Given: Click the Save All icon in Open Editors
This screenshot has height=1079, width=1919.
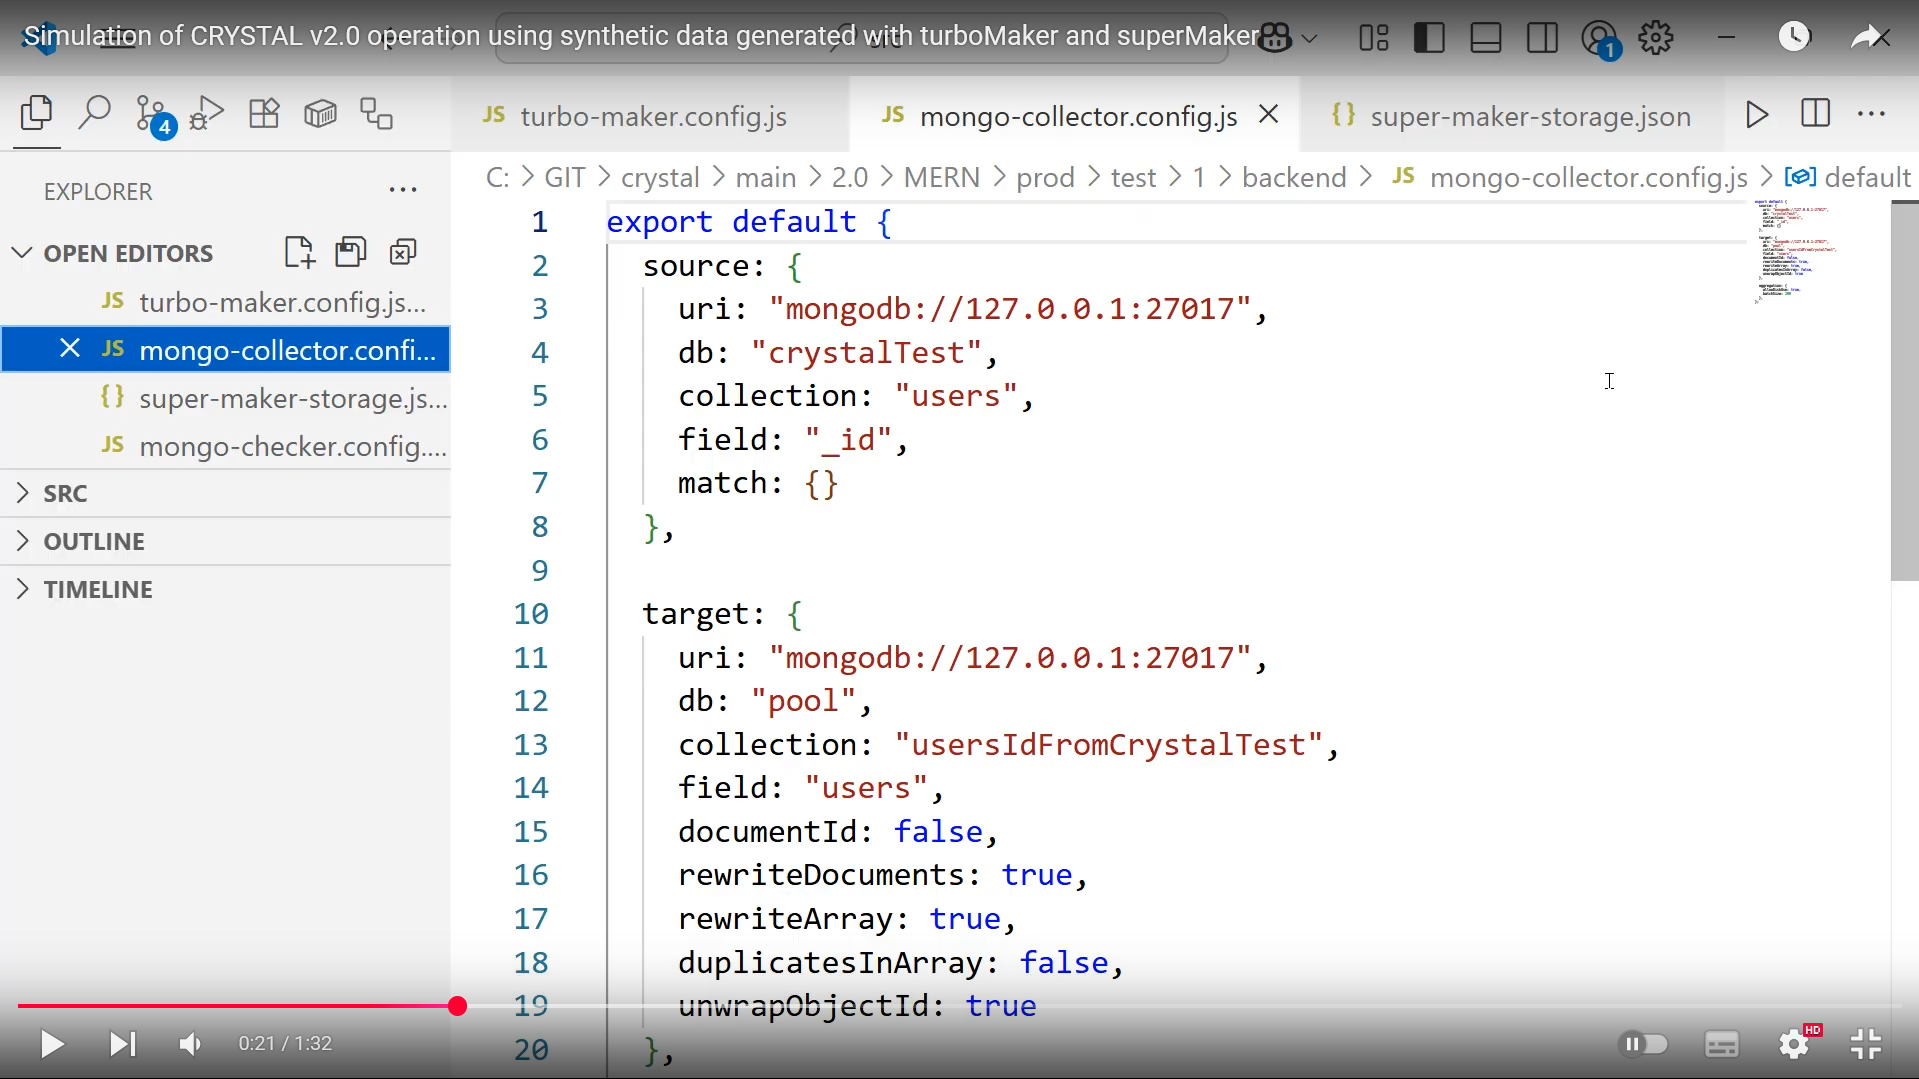Looking at the screenshot, I should click(x=350, y=252).
